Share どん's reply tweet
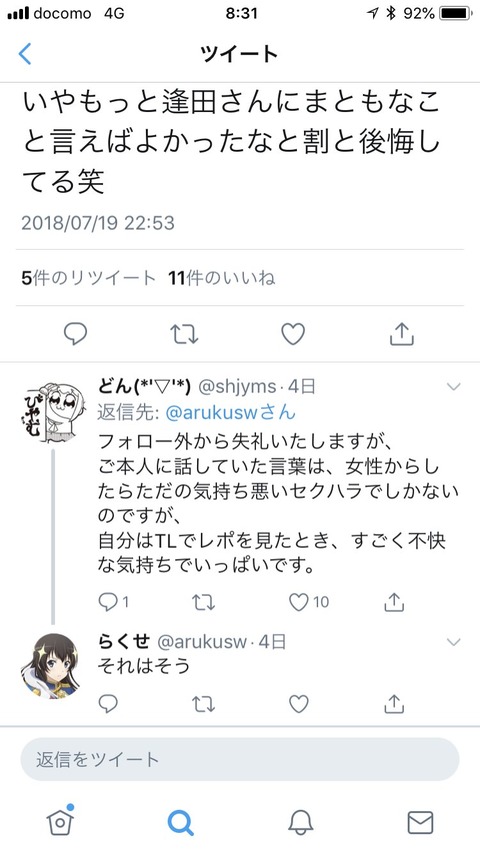The height and width of the screenshot is (854, 480). tap(393, 602)
